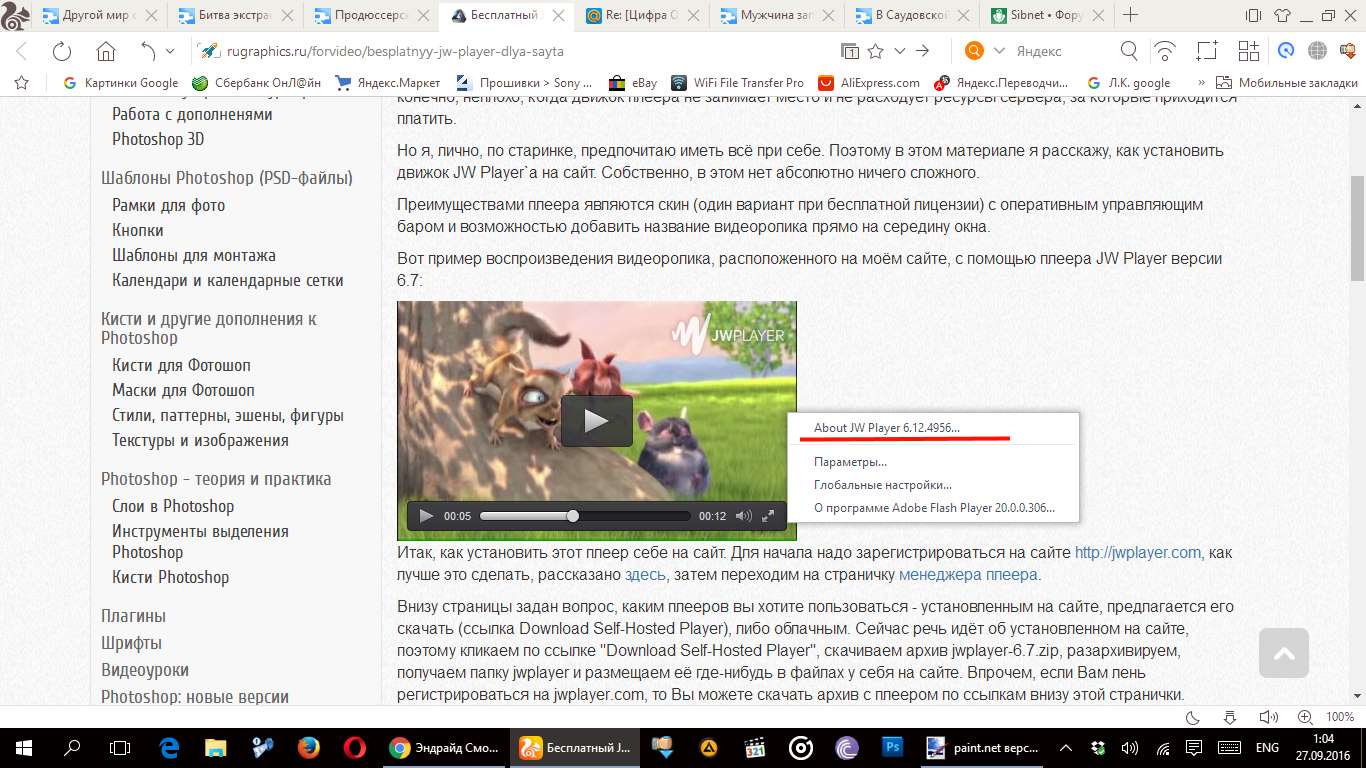
Task: Activate the screenshot capture tool
Action: [x=1208, y=51]
